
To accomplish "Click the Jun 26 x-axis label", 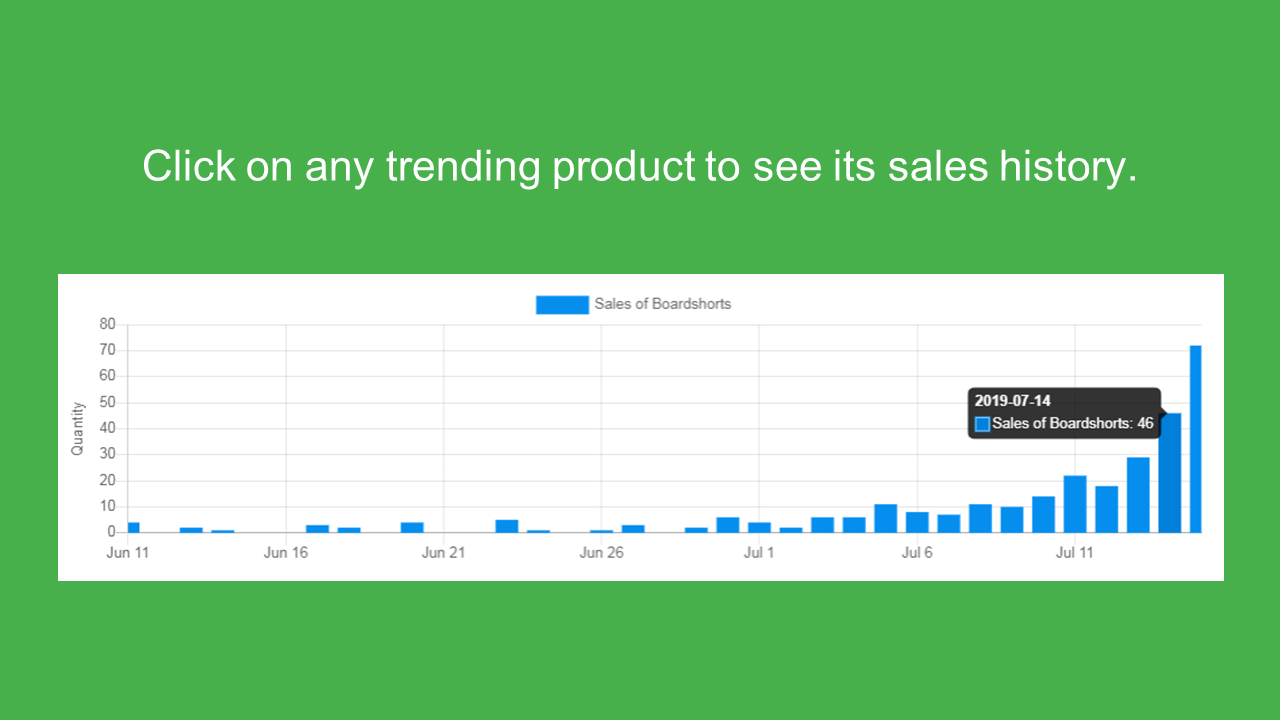I will tap(601, 553).
